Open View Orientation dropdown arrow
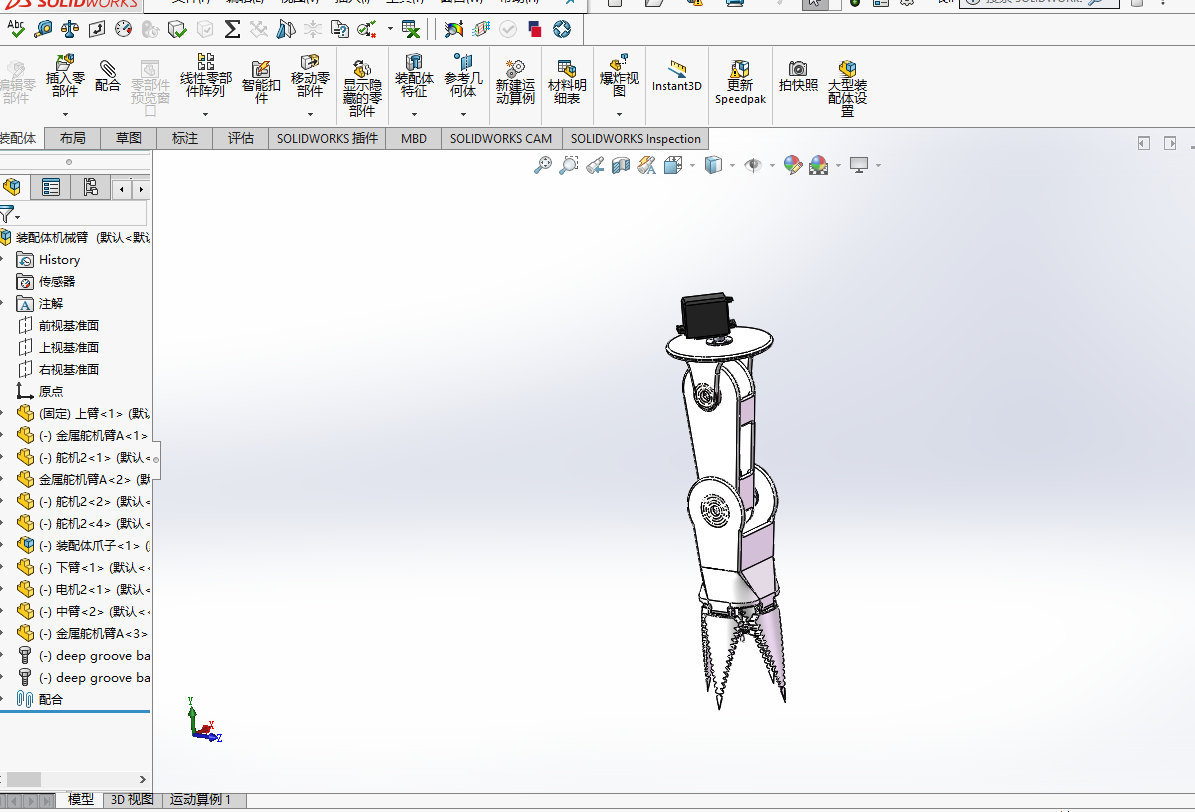 (692, 165)
